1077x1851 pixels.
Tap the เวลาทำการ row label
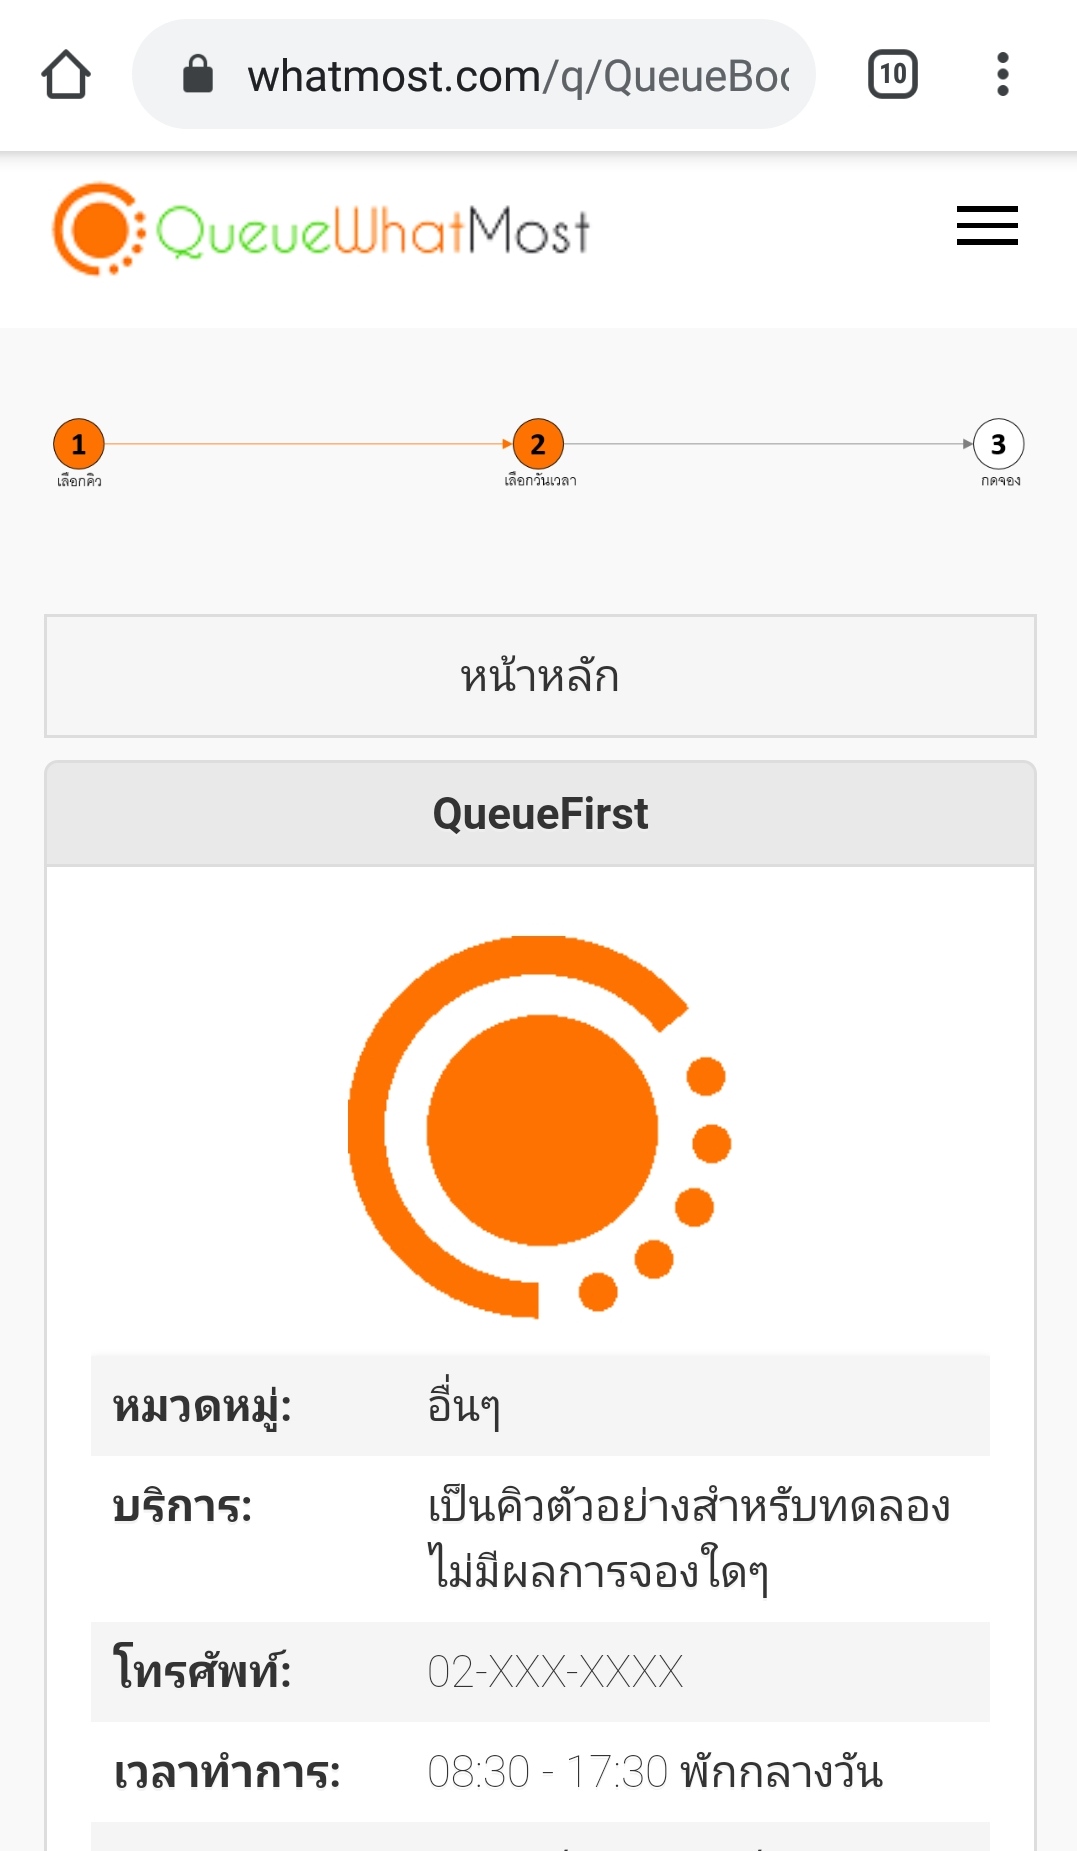227,1772
